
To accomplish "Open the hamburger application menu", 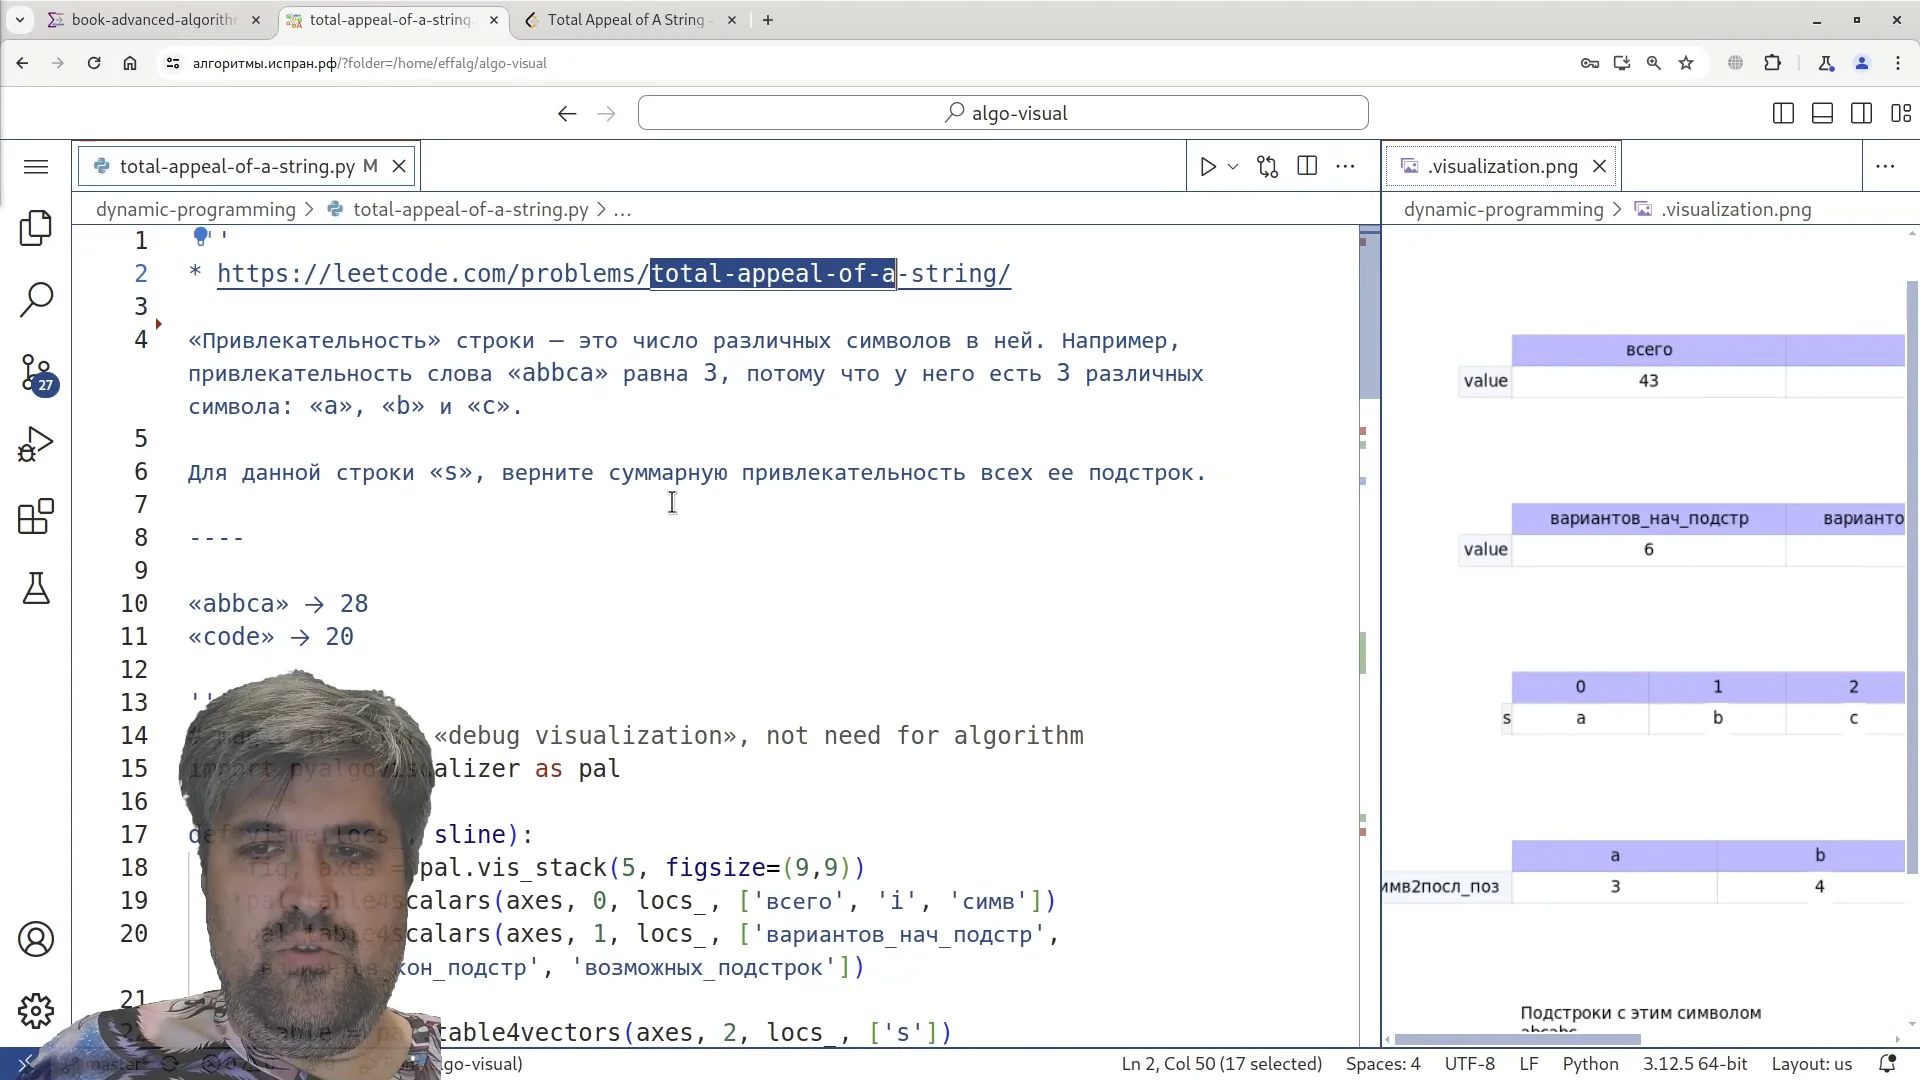I will [36, 167].
